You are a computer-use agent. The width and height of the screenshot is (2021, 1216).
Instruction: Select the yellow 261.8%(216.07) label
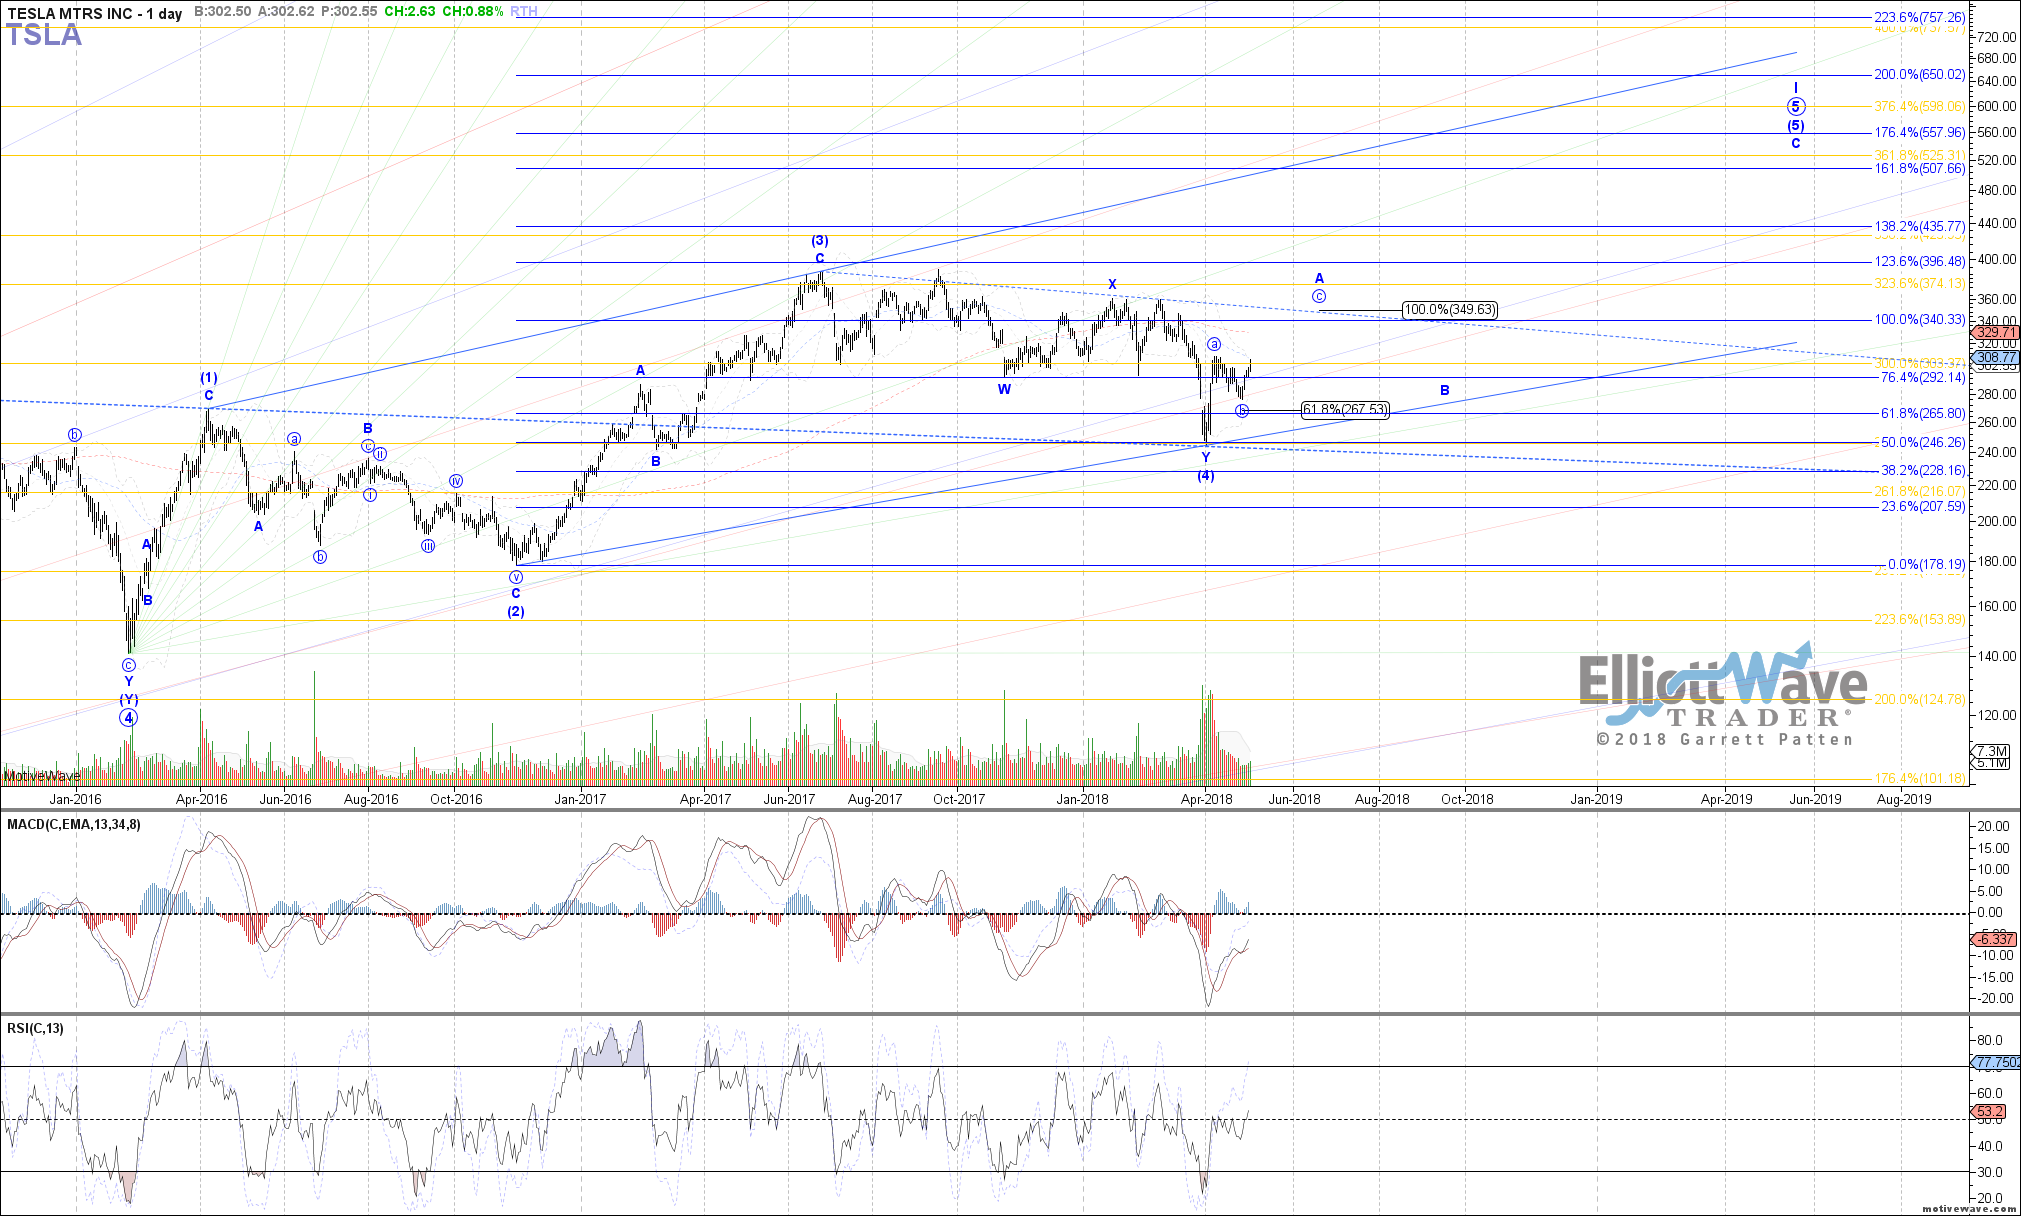1920,491
